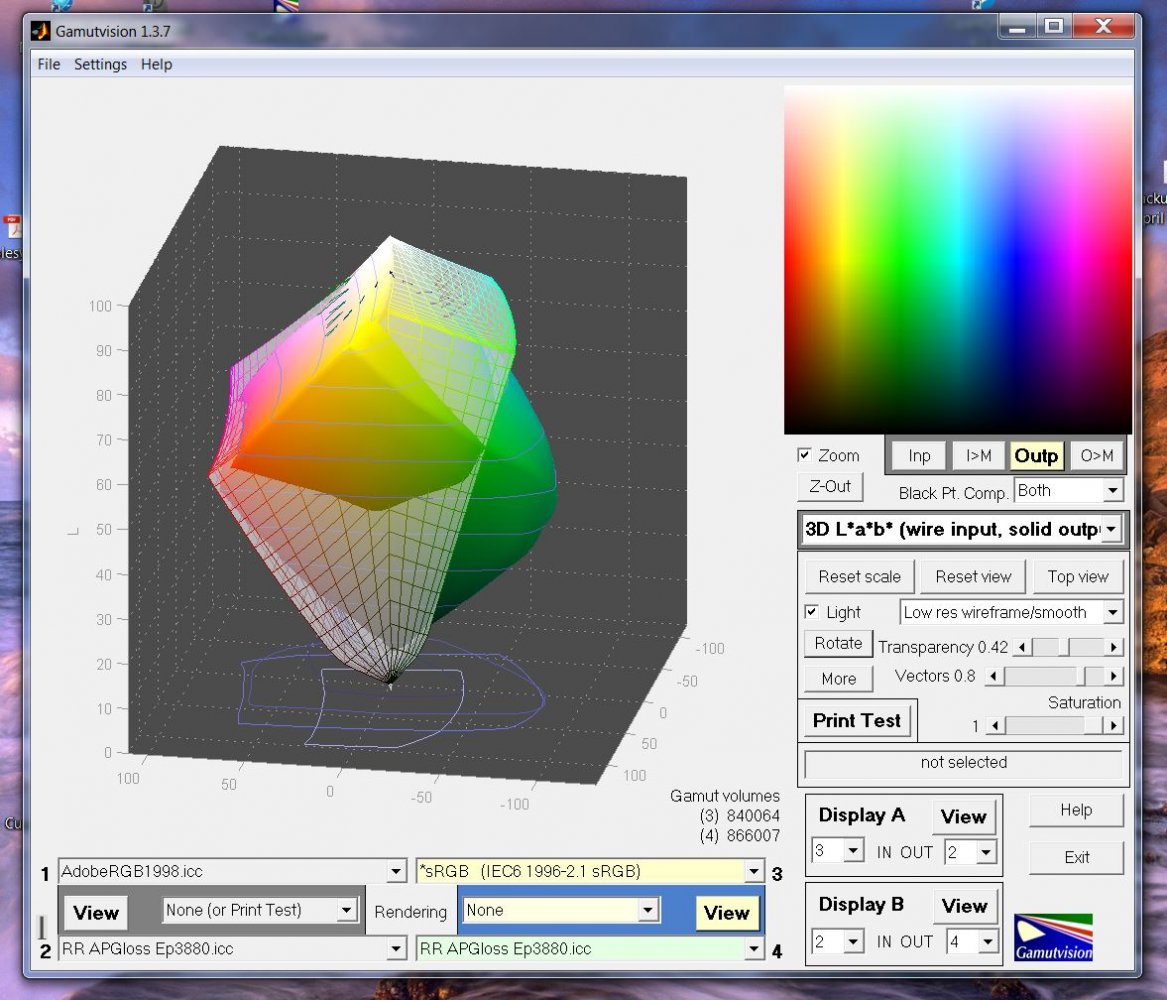Toggle the Light checkbox
This screenshot has height=1000, width=1167.
(813, 612)
